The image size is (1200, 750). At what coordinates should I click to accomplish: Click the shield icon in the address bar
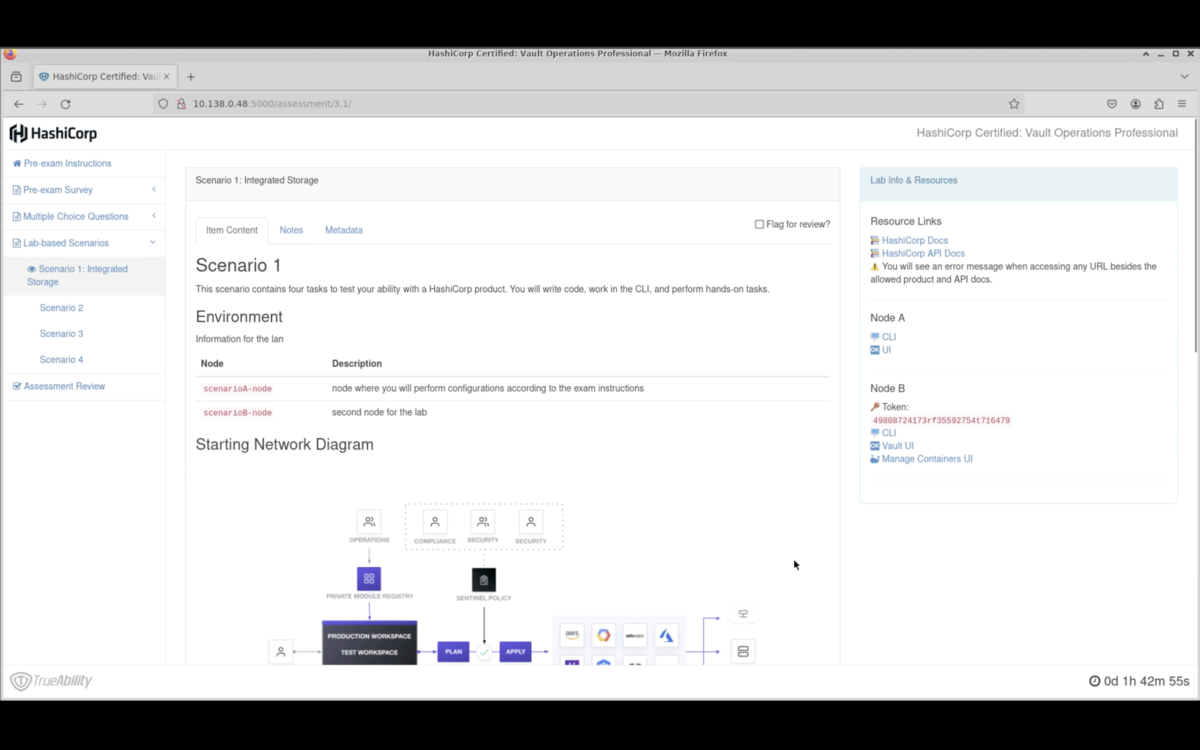pyautogui.click(x=164, y=103)
